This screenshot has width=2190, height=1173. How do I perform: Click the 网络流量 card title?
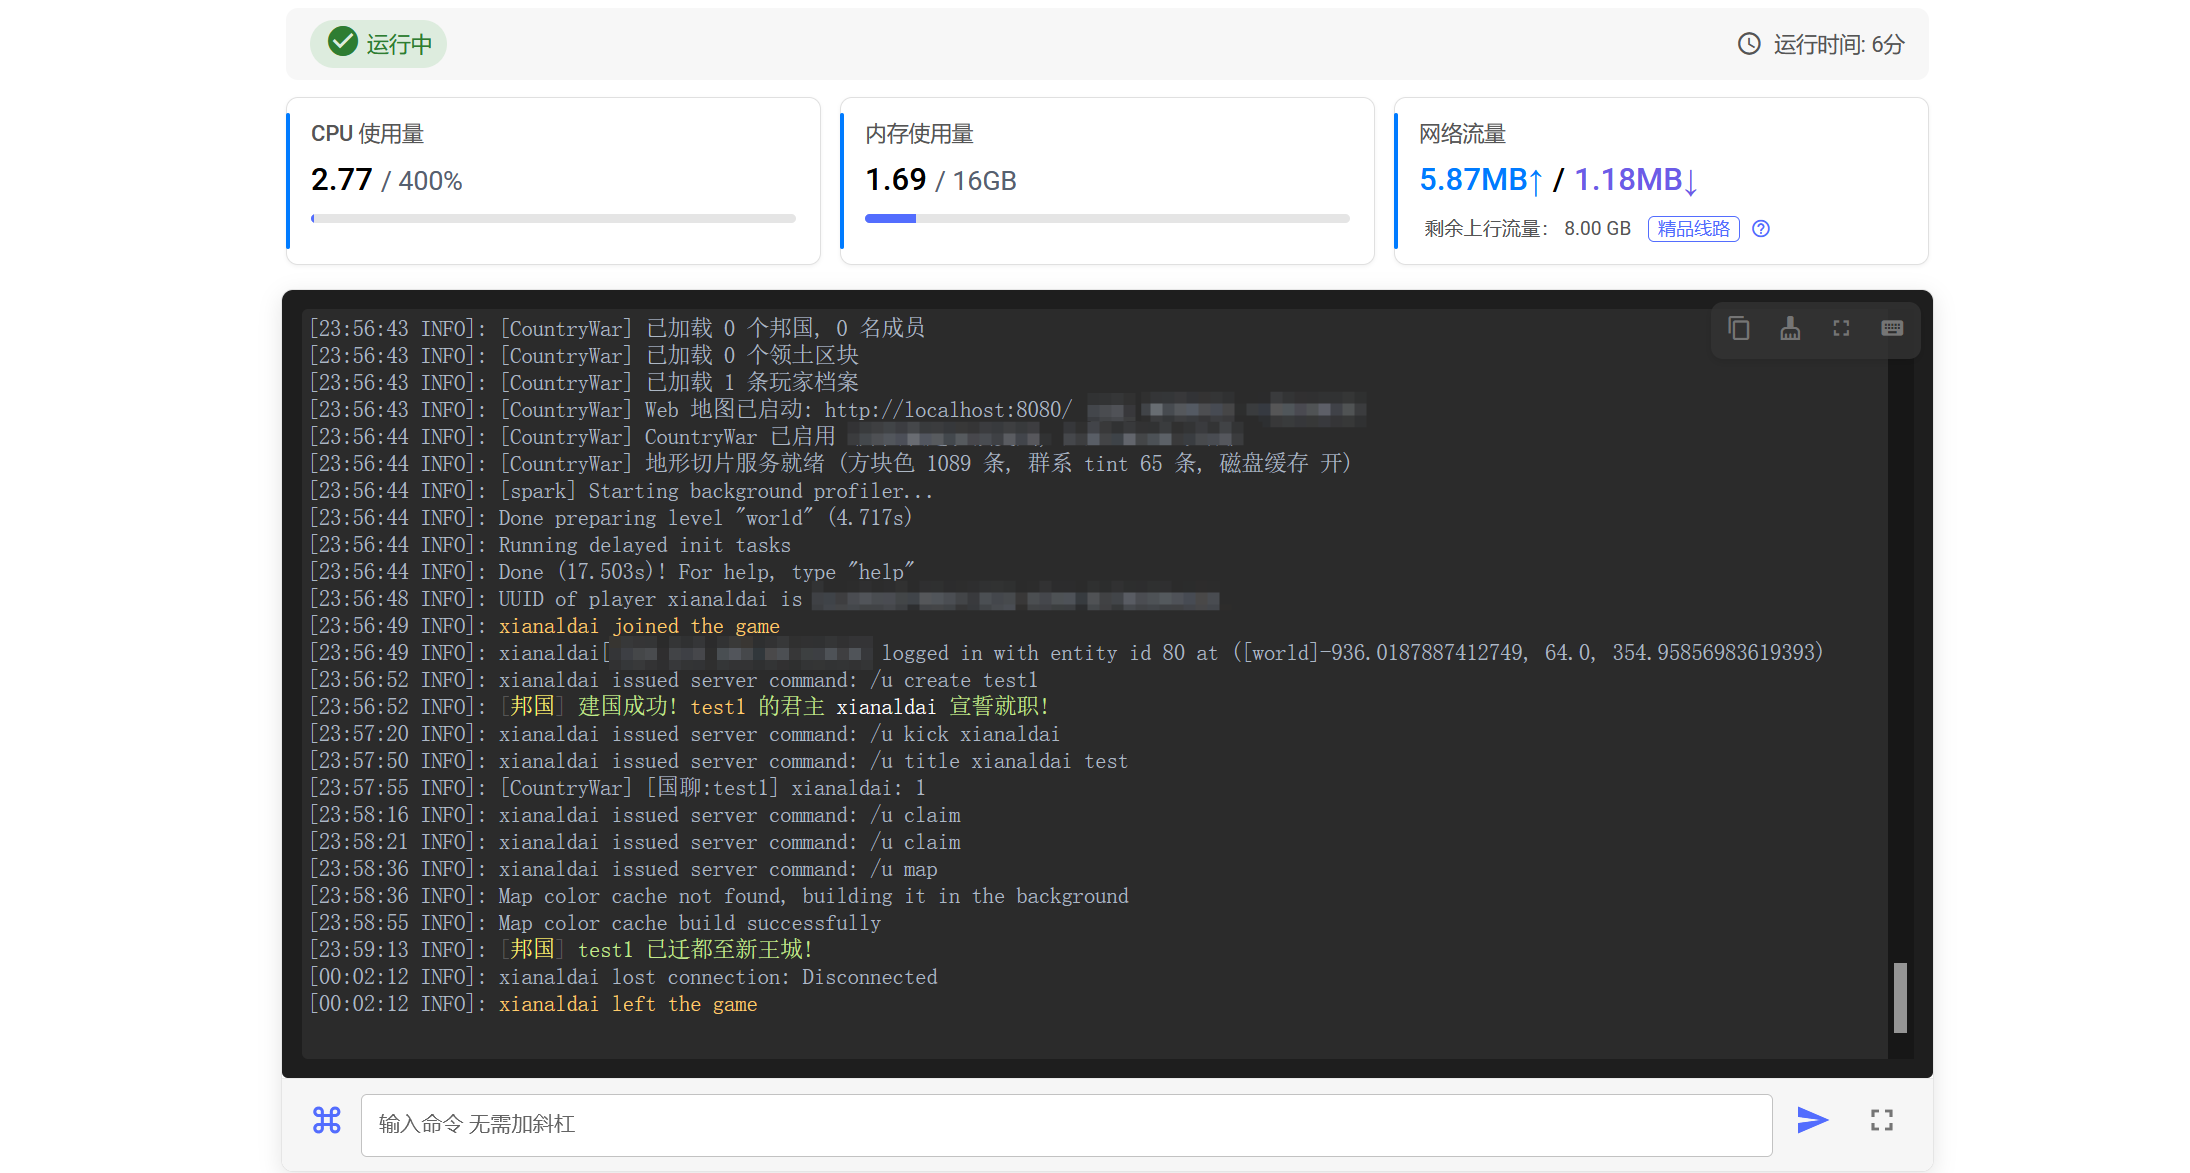tap(1462, 134)
